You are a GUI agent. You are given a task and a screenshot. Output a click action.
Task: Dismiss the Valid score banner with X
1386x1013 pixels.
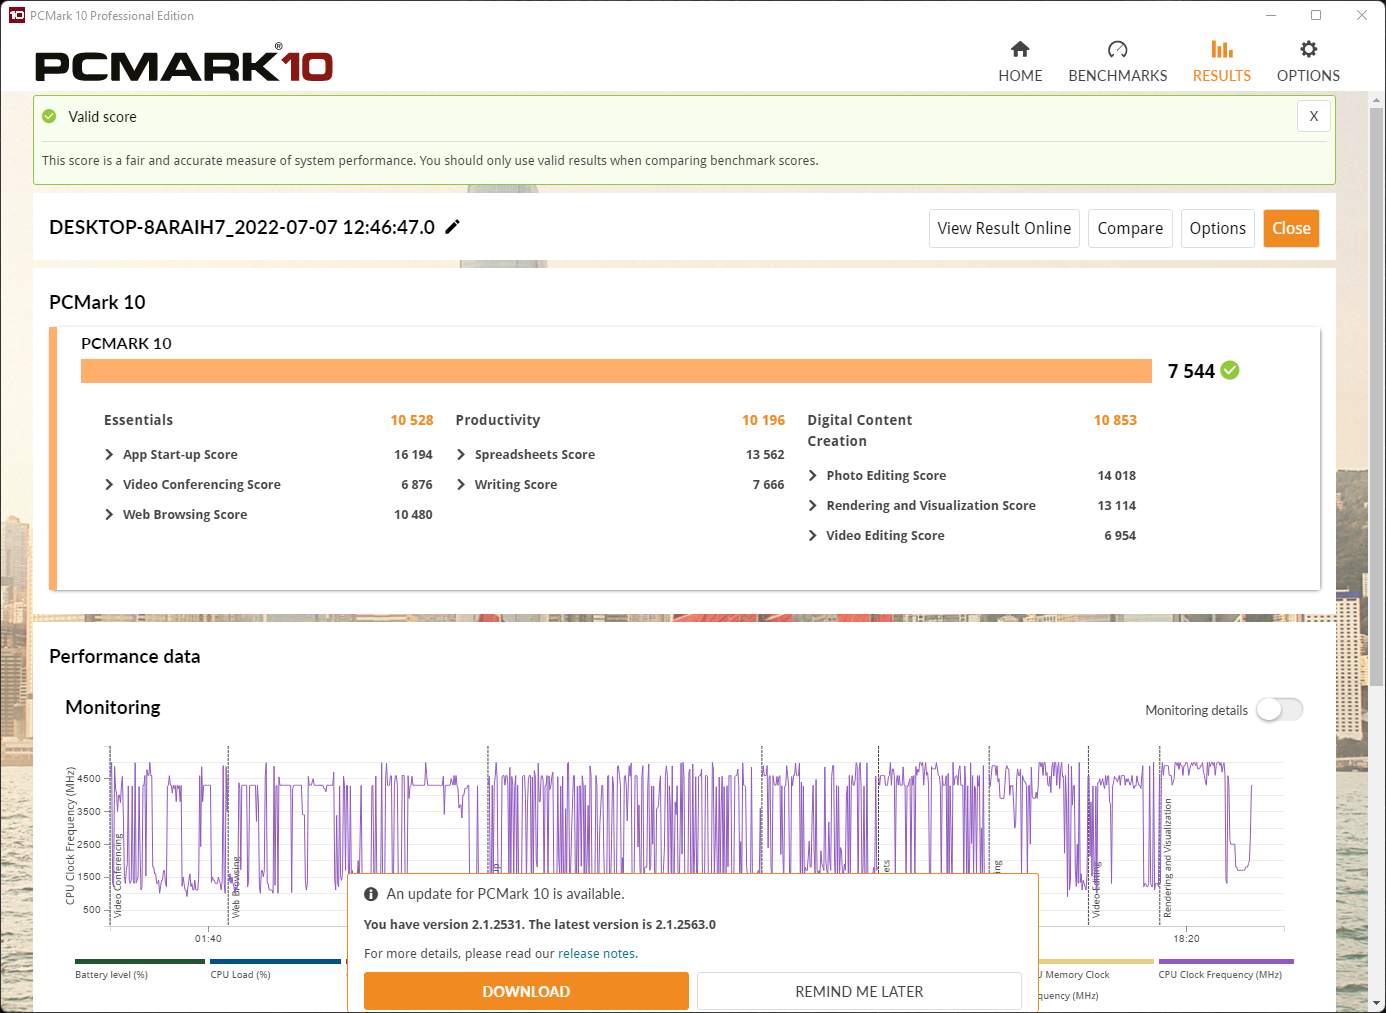(1313, 116)
